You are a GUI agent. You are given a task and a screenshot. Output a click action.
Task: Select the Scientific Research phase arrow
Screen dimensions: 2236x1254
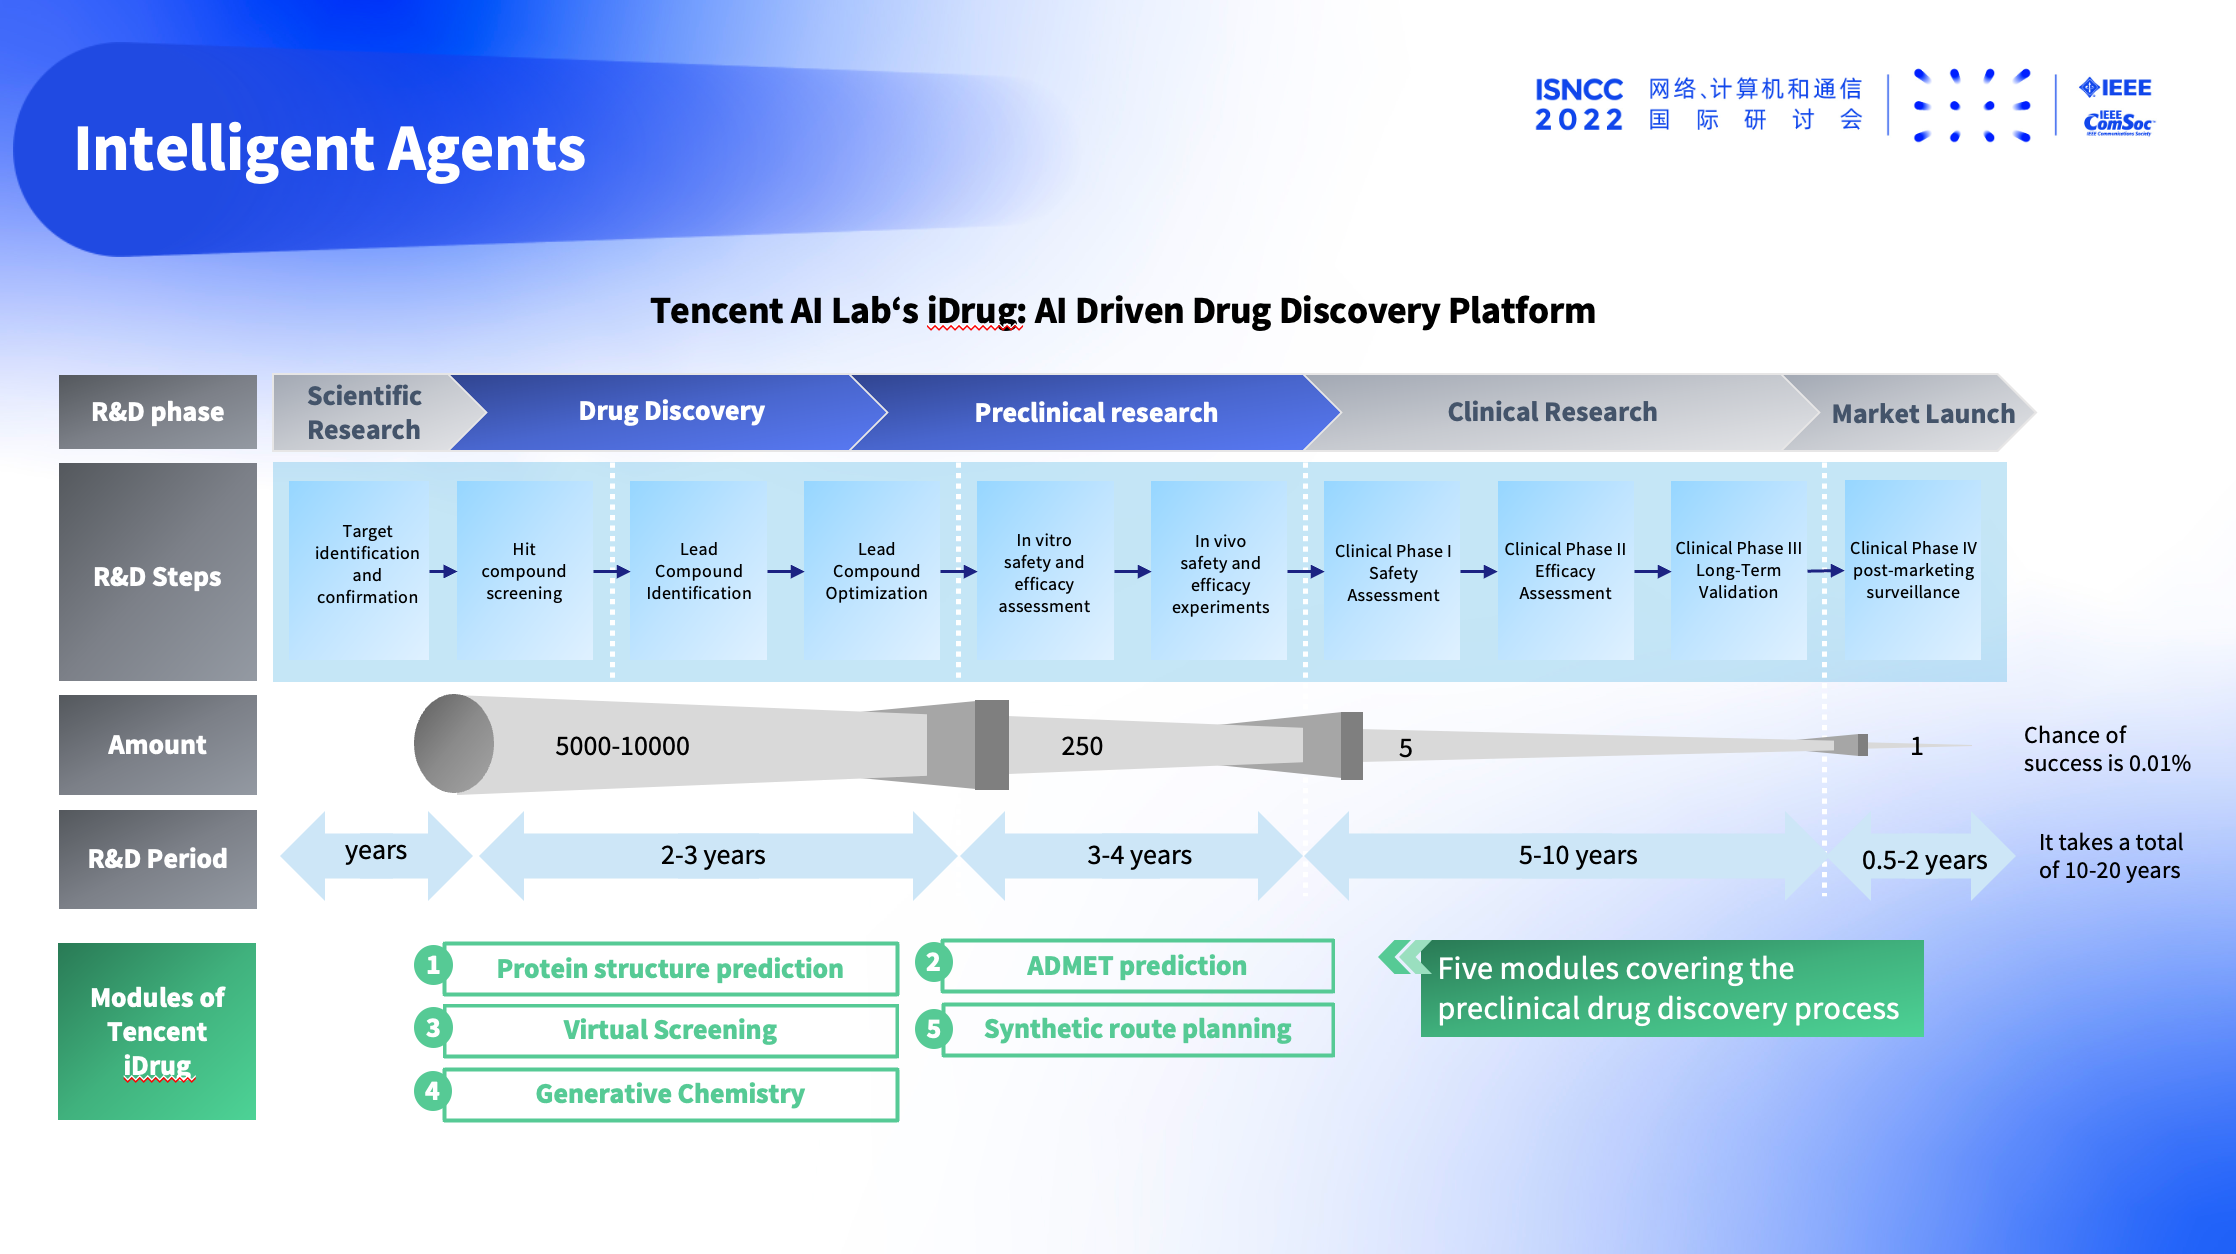(x=379, y=412)
